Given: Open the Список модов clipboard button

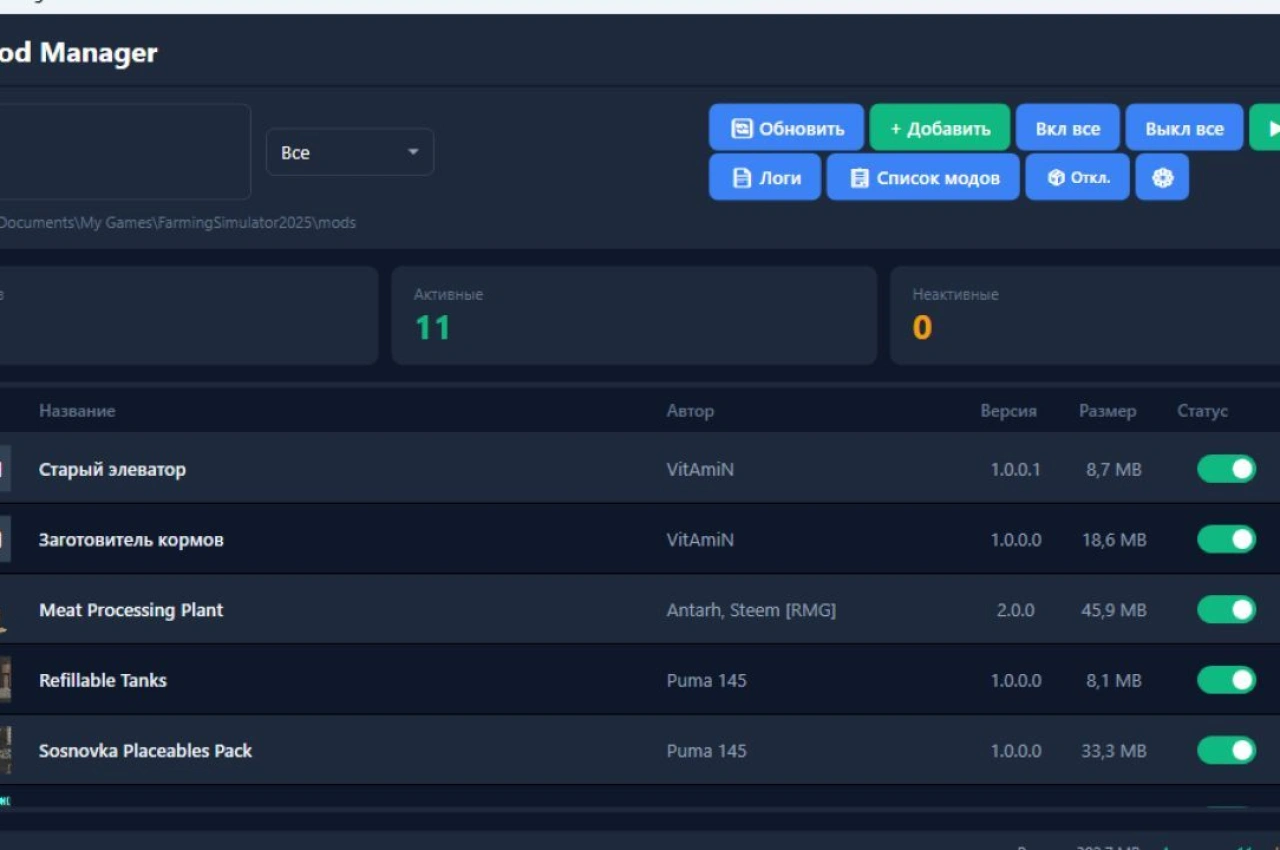Looking at the screenshot, I should [x=923, y=177].
